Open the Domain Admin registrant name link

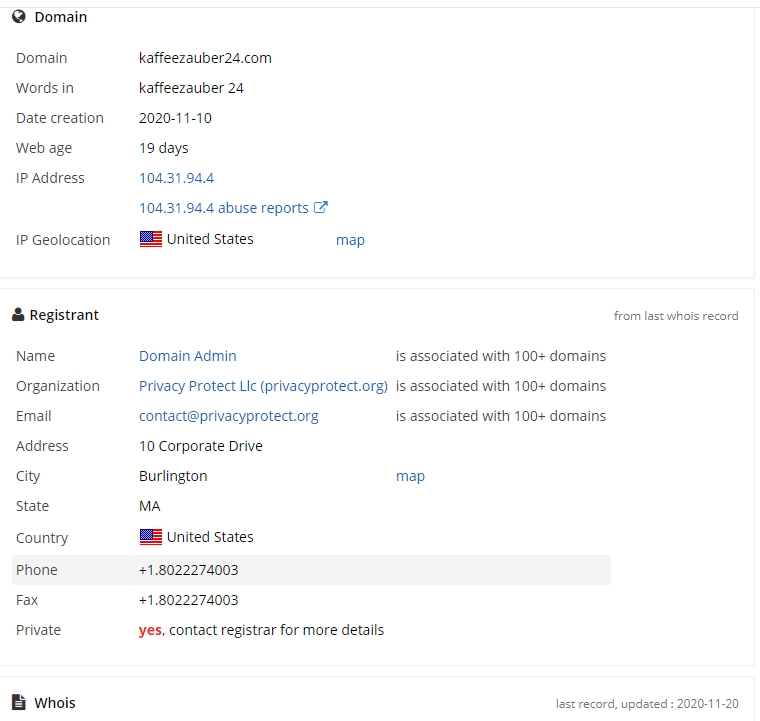188,356
